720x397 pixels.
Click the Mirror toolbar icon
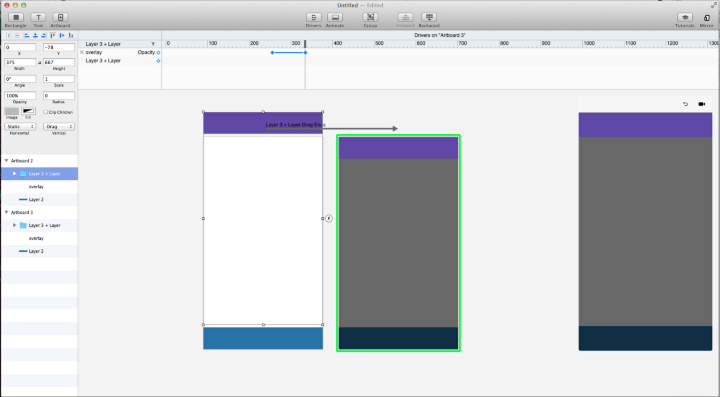[x=706, y=18]
